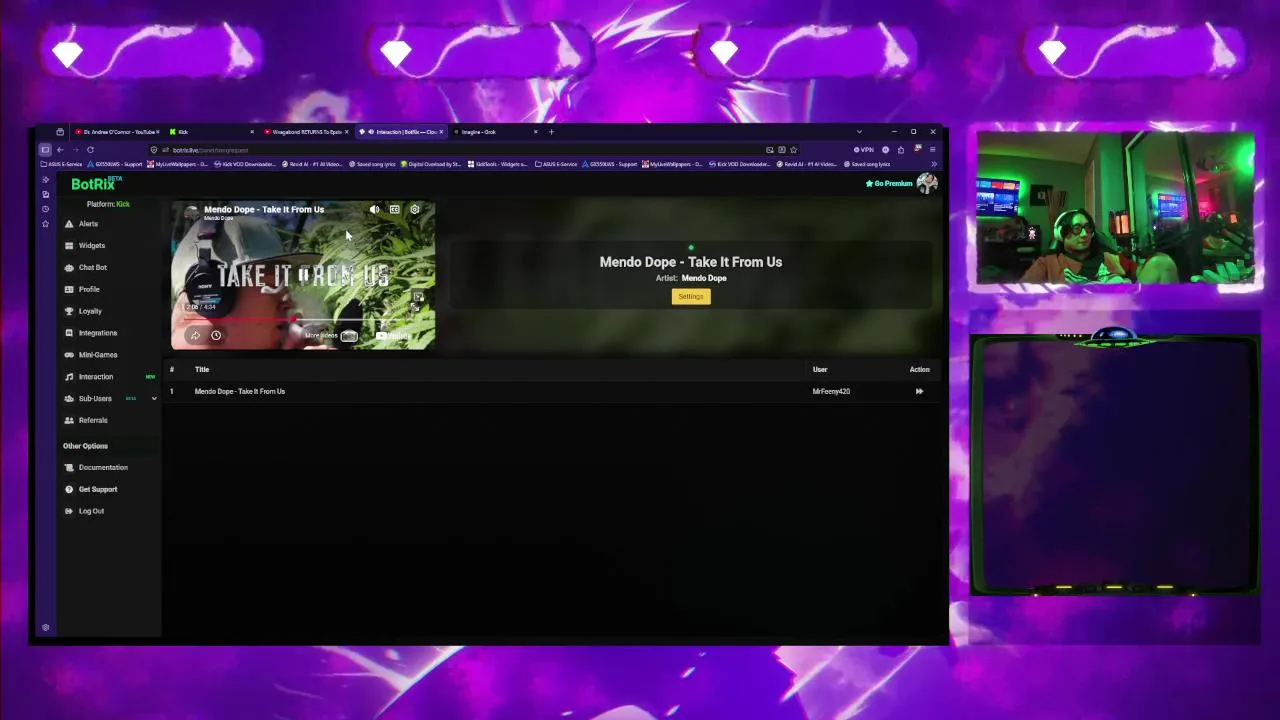Image resolution: width=1280 pixels, height=720 pixels.
Task: Toggle closed captions on the video player
Action: (394, 209)
